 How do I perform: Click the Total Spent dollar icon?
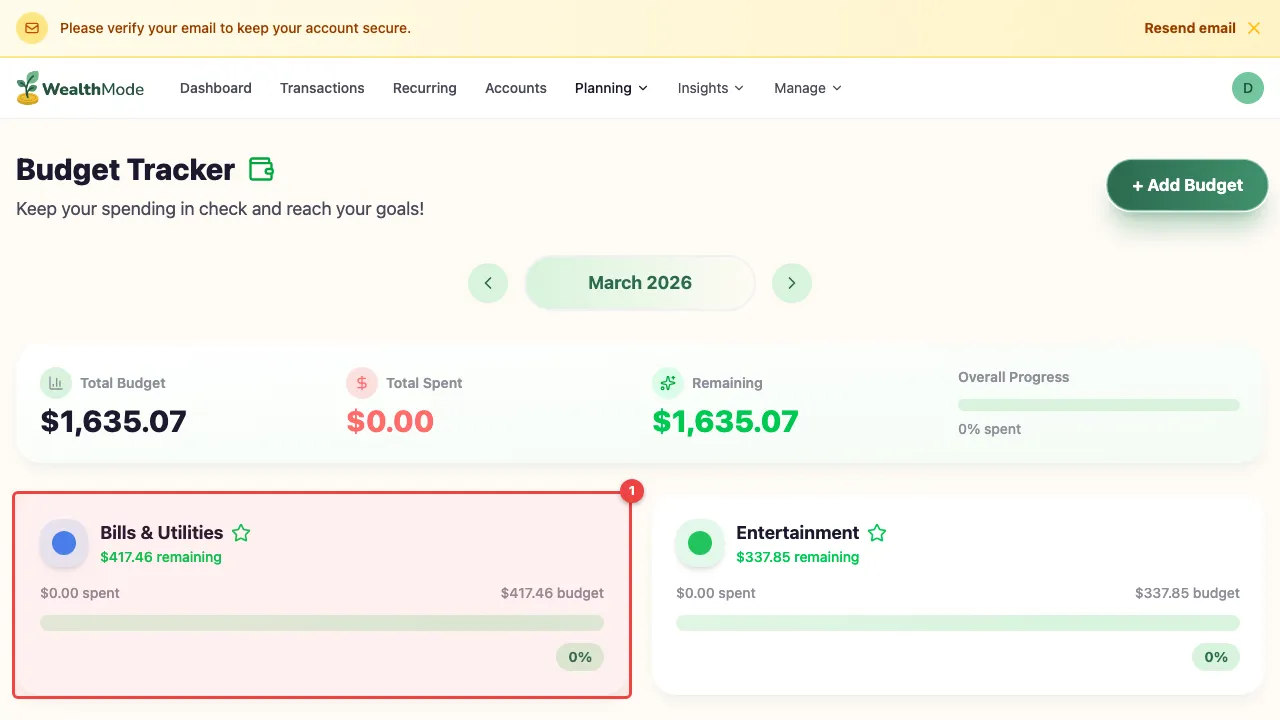tap(361, 383)
